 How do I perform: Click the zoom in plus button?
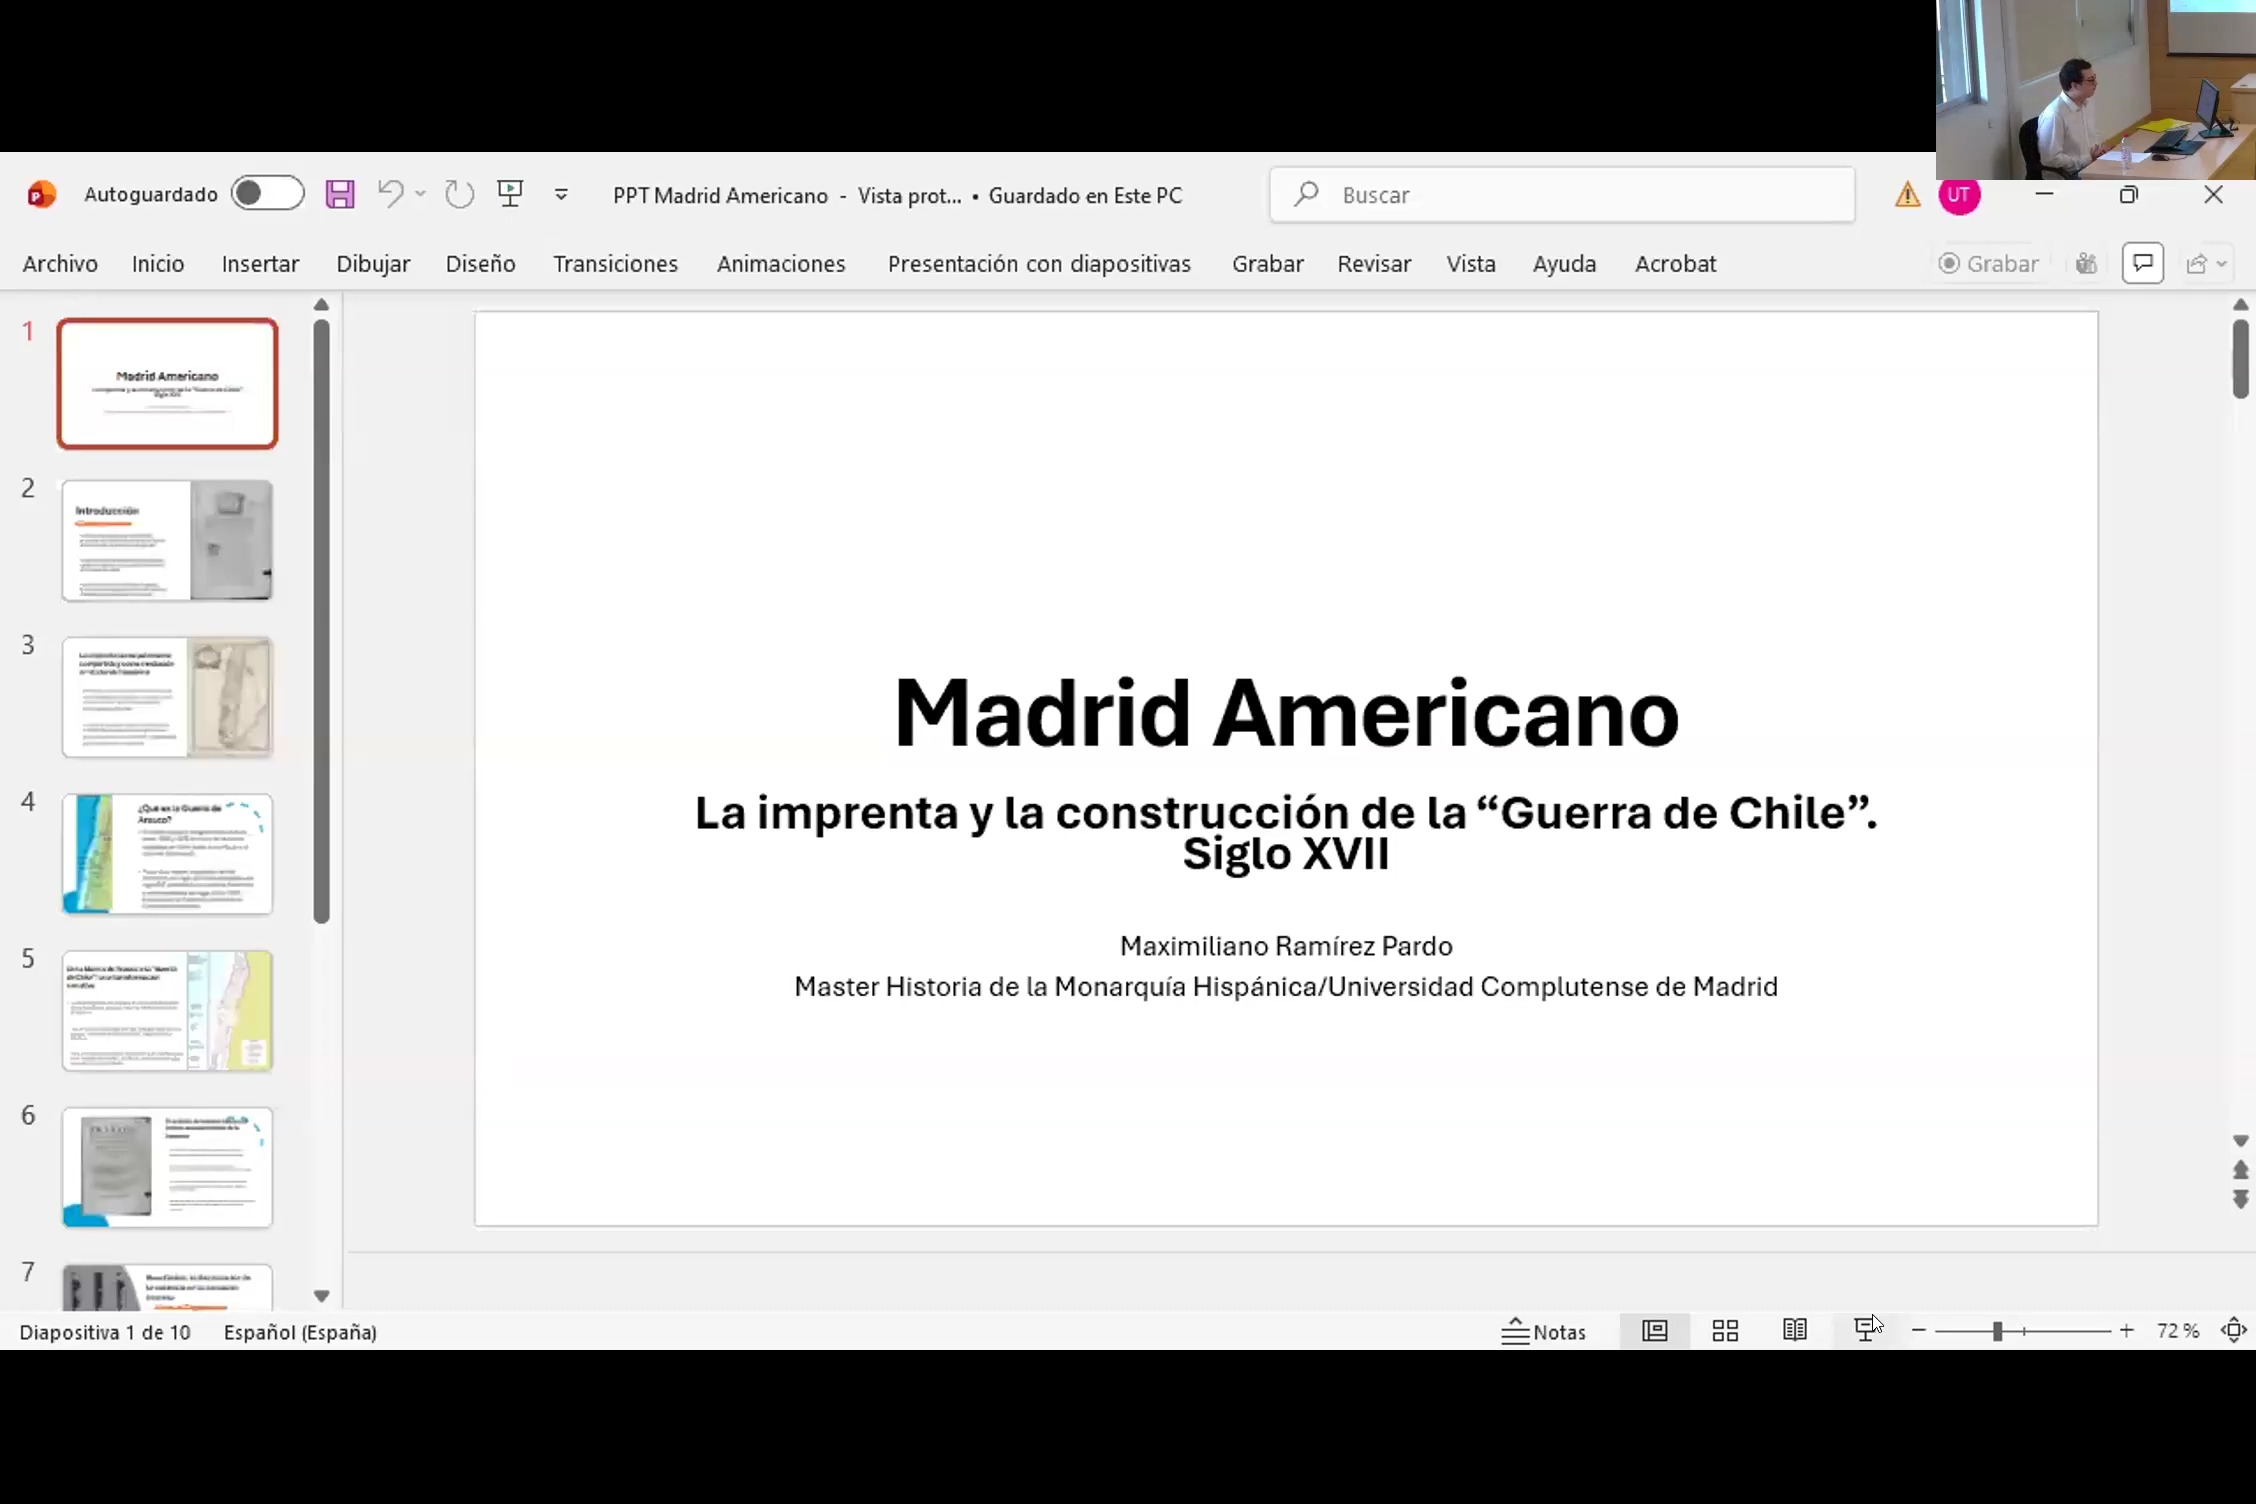point(2127,1331)
